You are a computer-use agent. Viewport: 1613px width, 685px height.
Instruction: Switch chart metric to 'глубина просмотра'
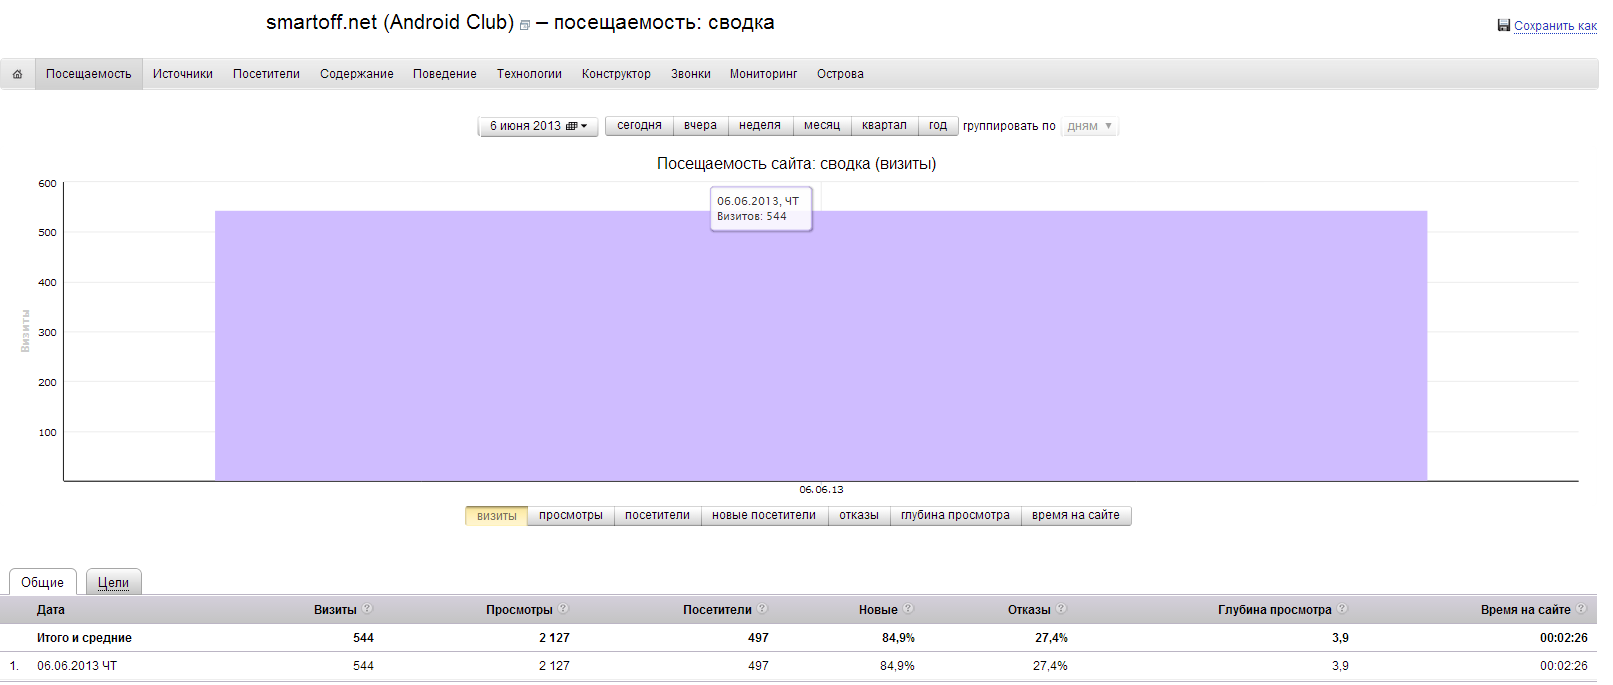tap(955, 516)
